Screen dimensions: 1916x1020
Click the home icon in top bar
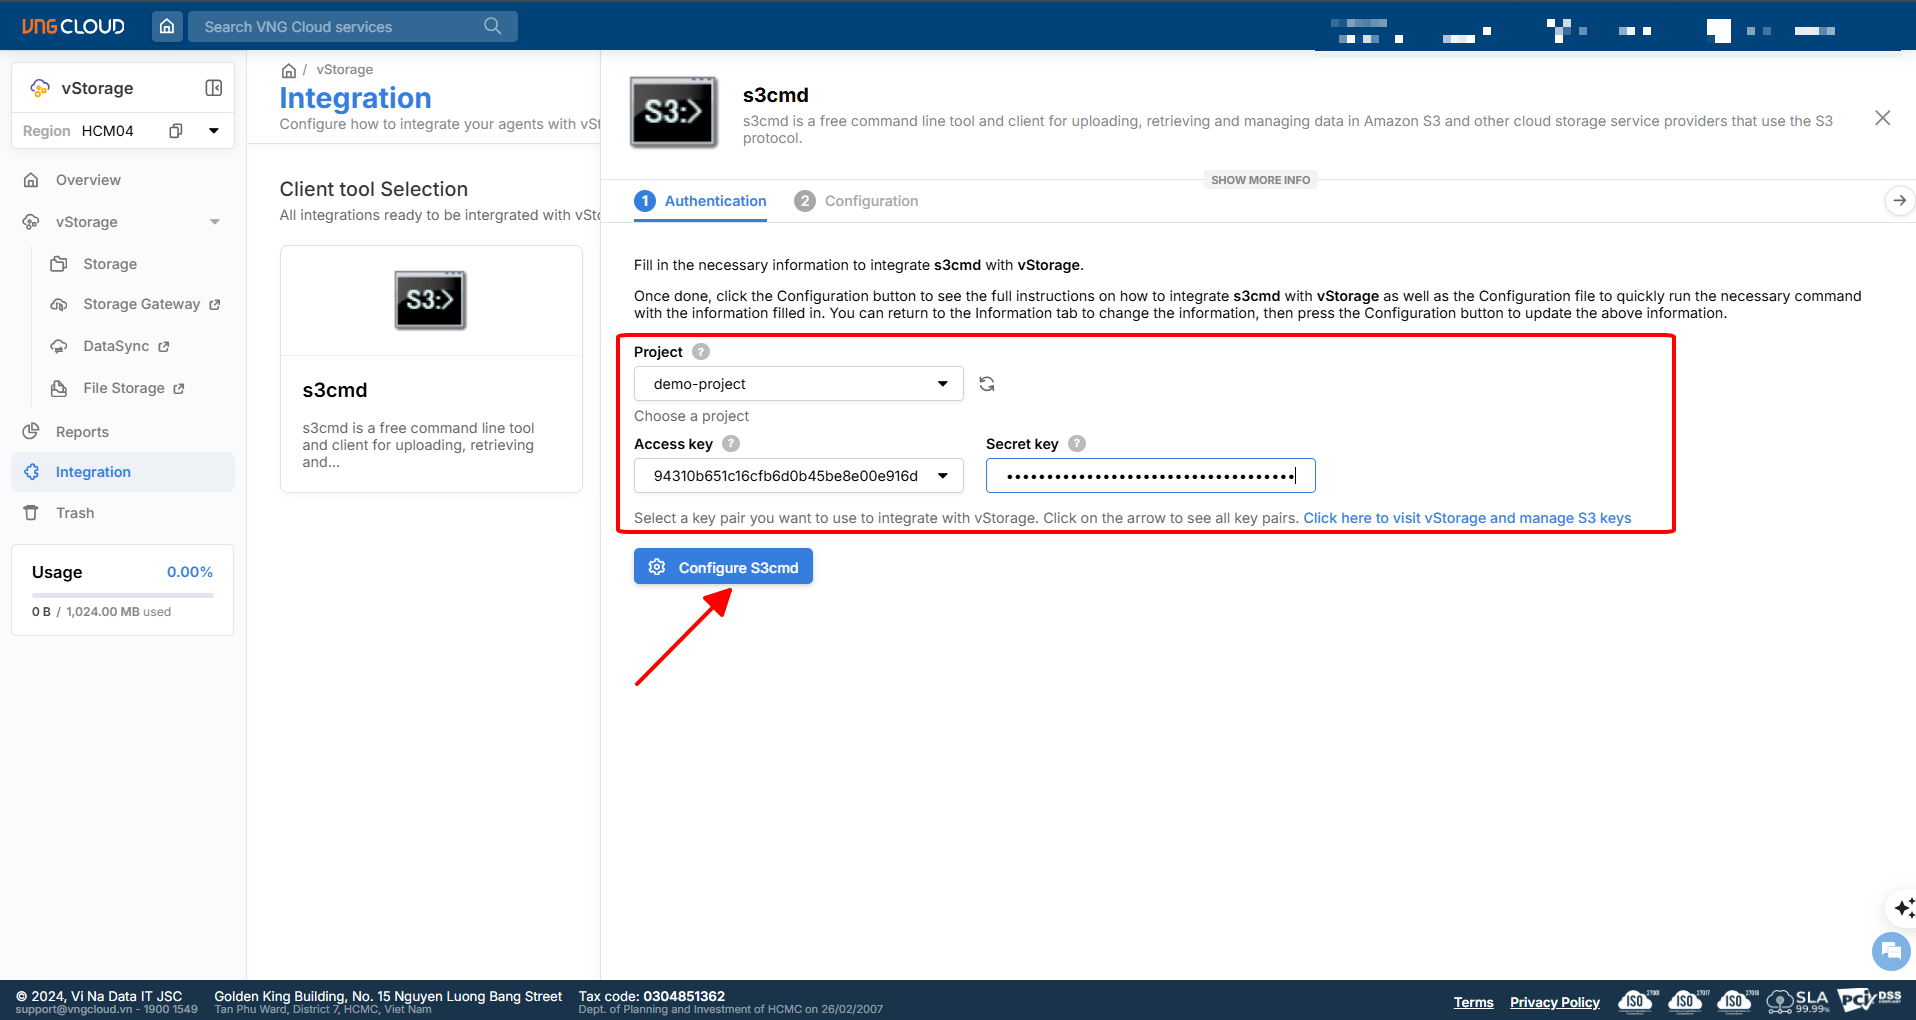point(167,26)
